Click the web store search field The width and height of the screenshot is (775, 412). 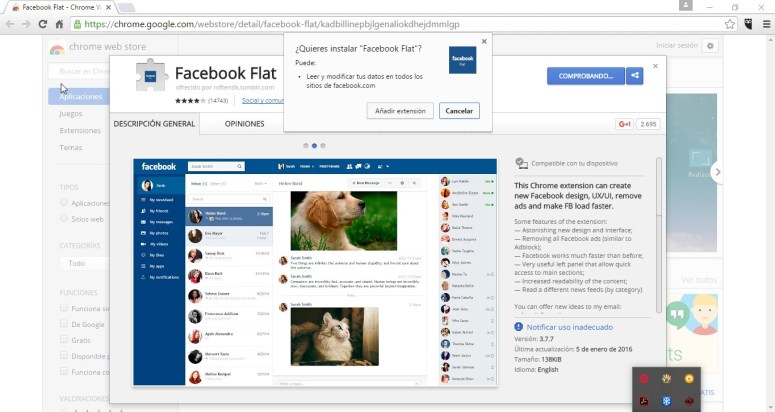79,71
